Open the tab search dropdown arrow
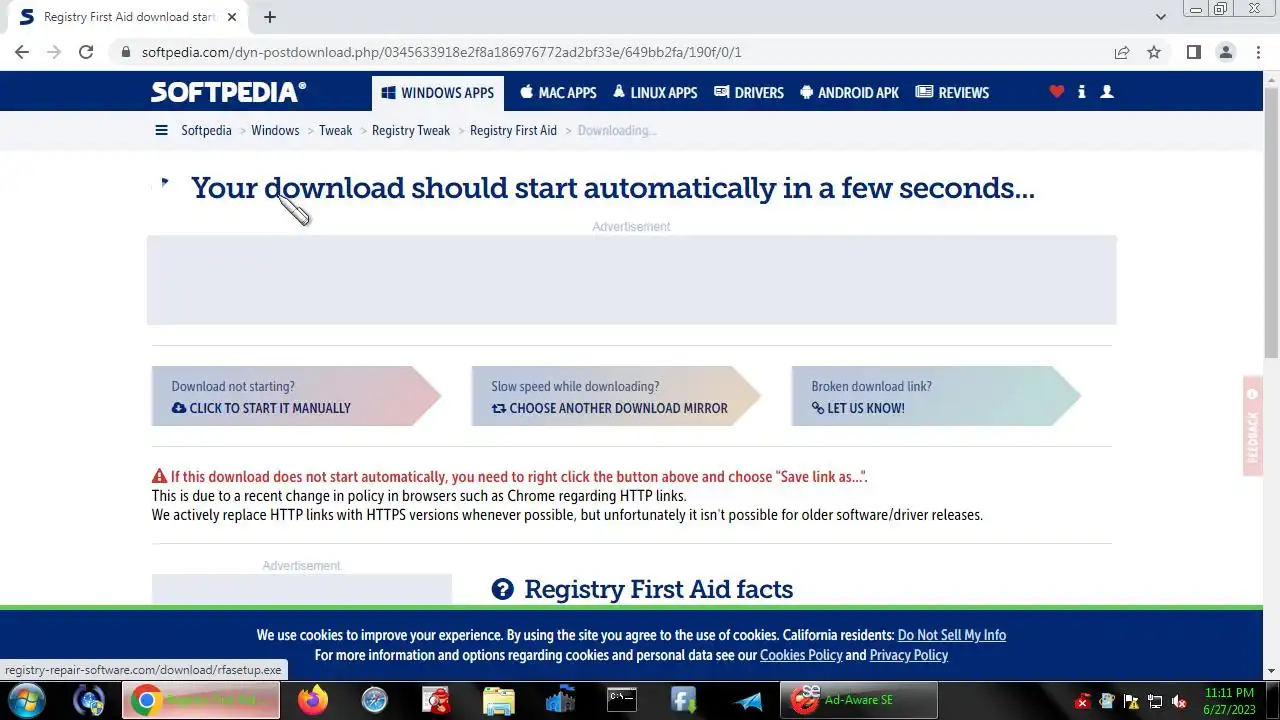Image resolution: width=1280 pixels, height=720 pixels. [x=1160, y=17]
